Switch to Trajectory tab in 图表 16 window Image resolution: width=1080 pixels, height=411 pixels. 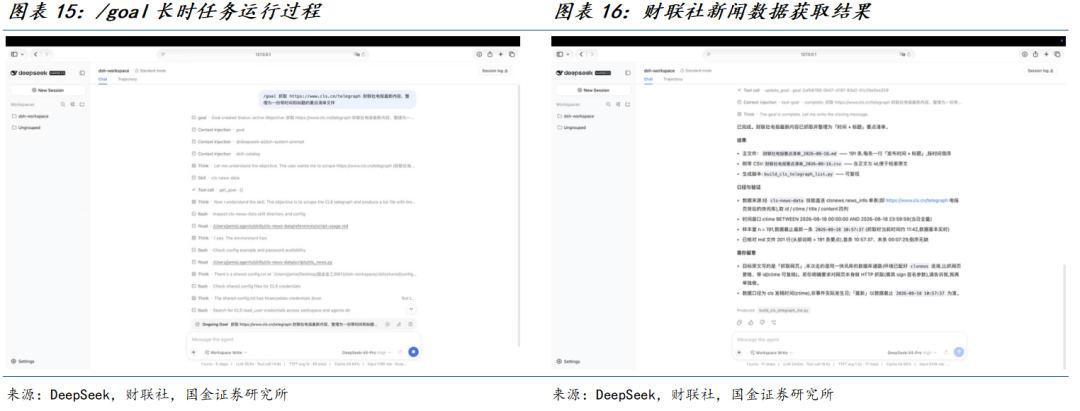pyautogui.click(x=673, y=79)
